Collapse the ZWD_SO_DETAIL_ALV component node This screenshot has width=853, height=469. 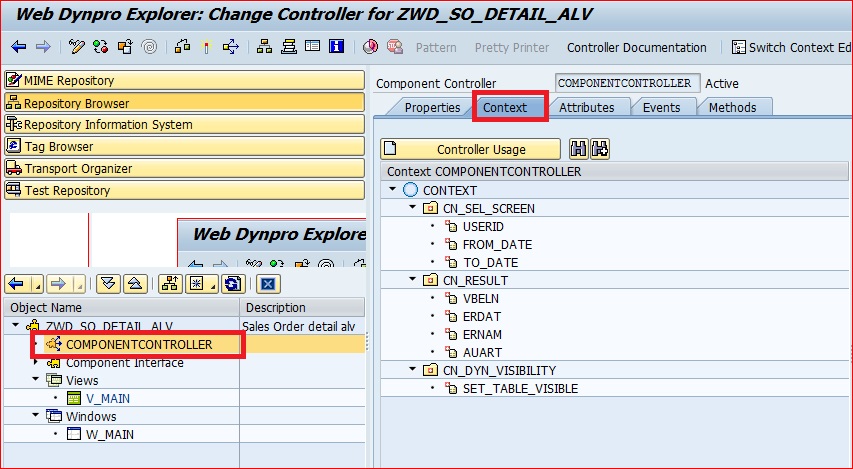(16, 325)
